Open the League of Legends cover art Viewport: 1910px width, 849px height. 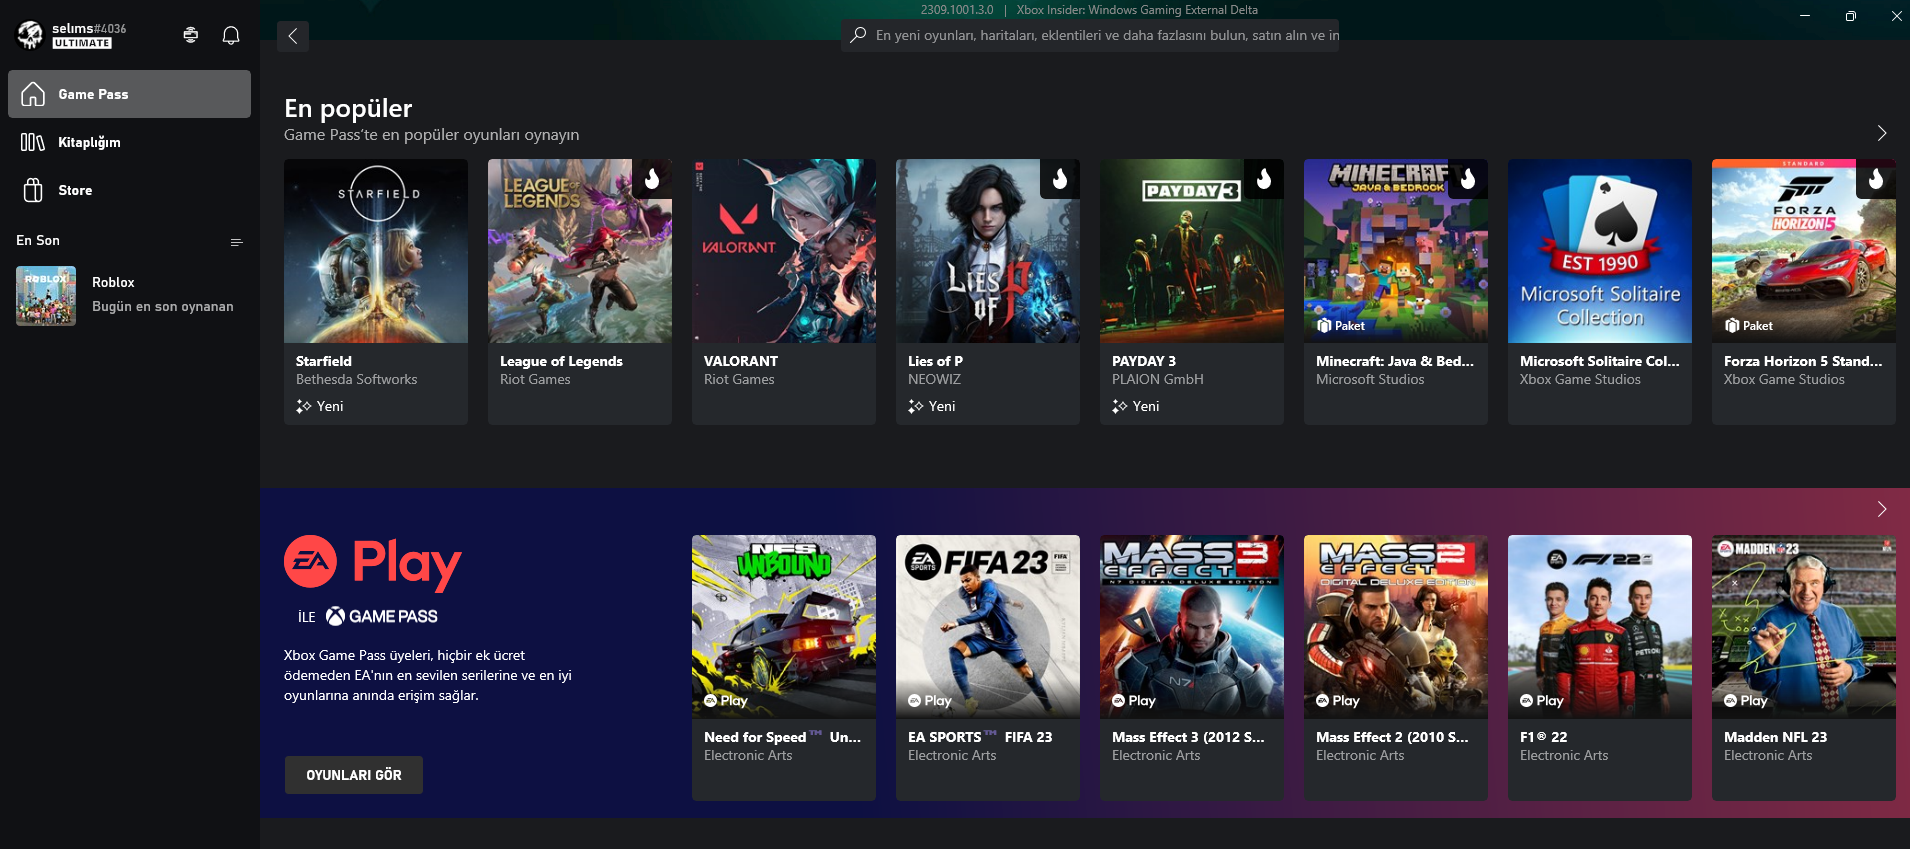point(580,251)
